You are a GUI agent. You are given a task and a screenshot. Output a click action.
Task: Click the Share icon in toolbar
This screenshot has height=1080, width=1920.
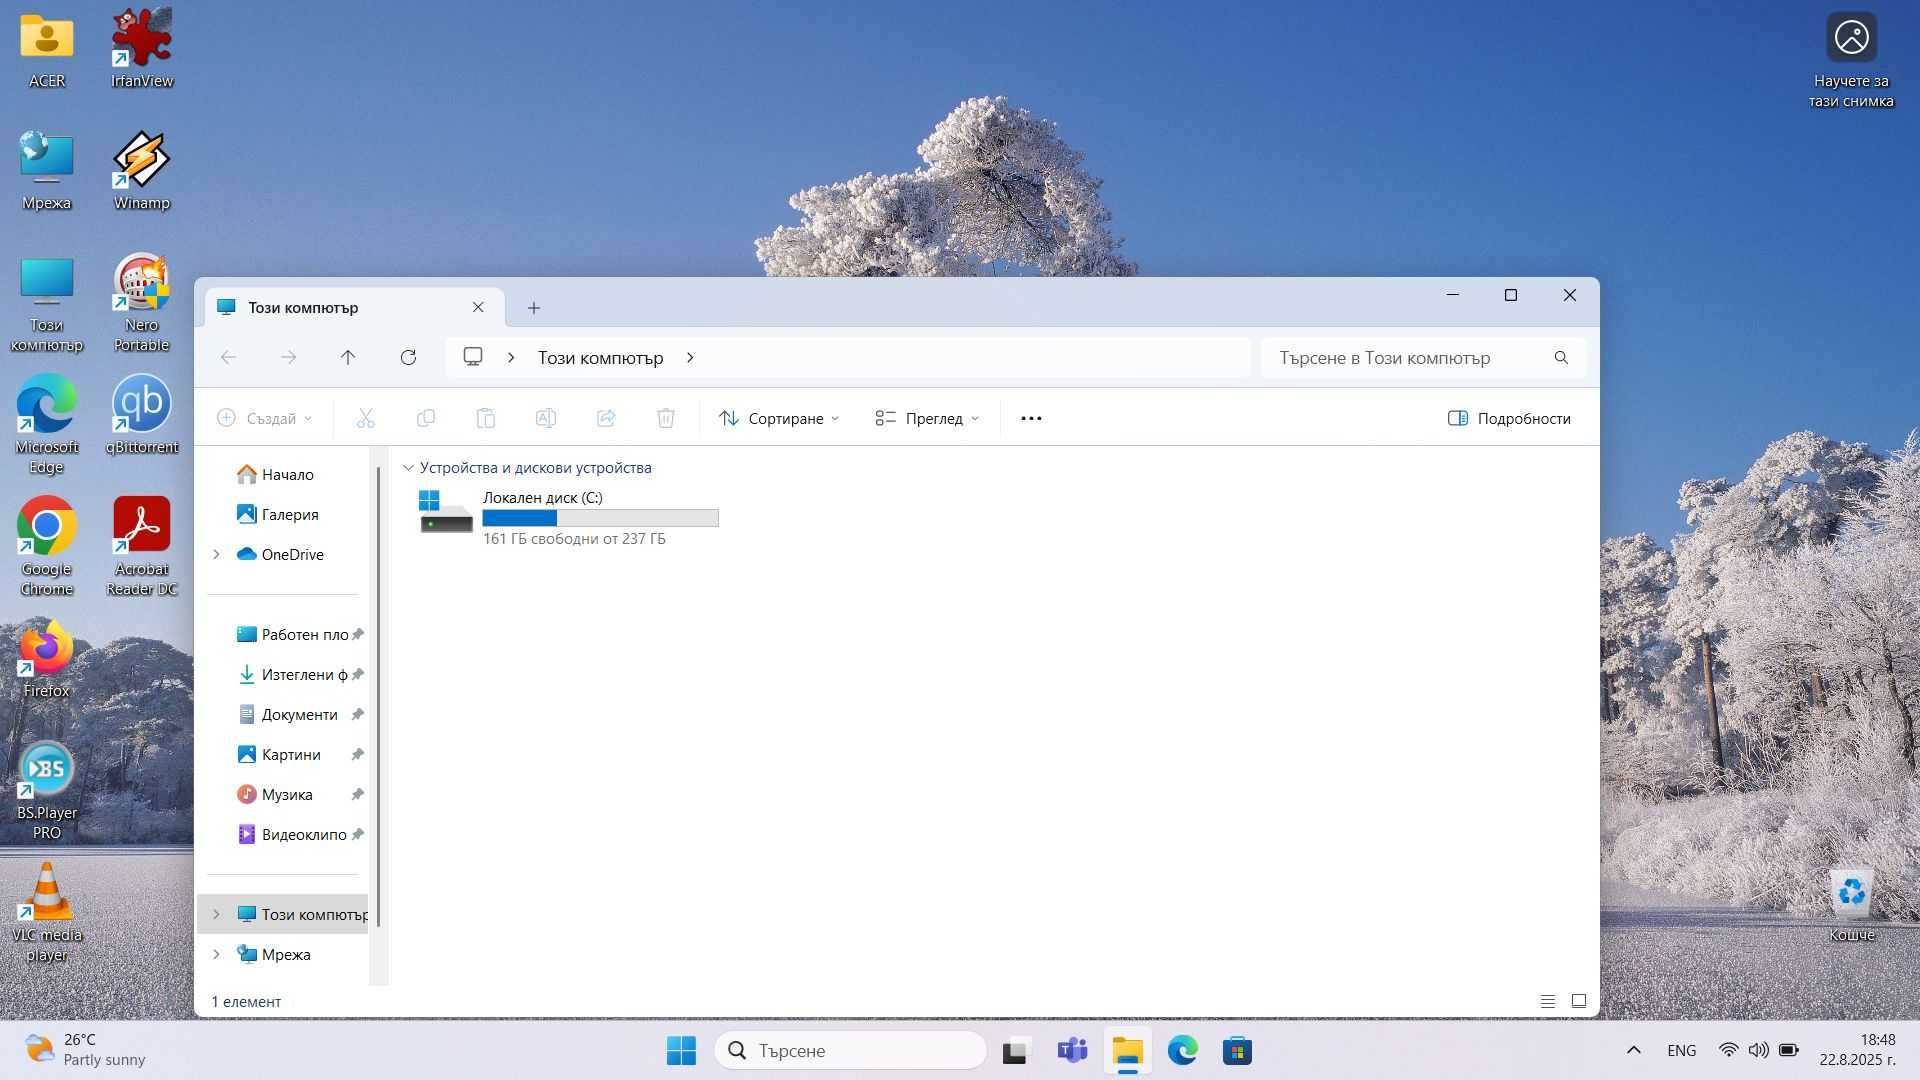pyautogui.click(x=605, y=418)
